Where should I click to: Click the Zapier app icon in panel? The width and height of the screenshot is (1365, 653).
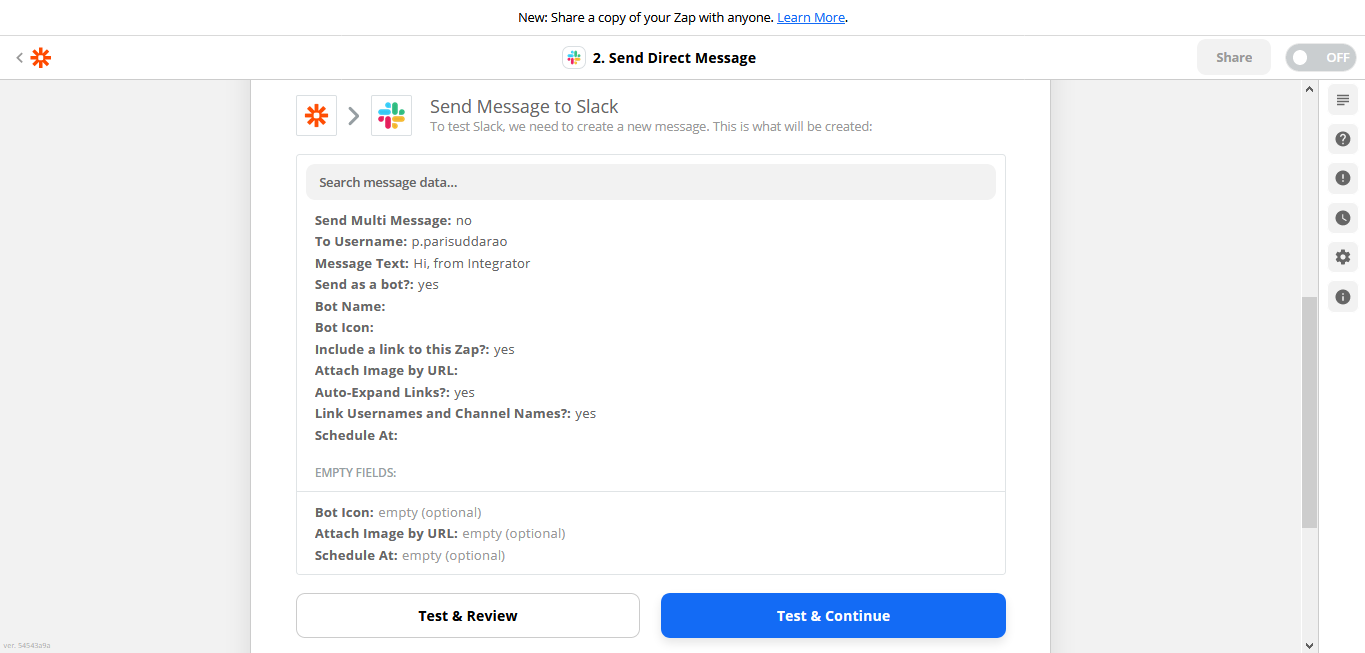point(316,116)
